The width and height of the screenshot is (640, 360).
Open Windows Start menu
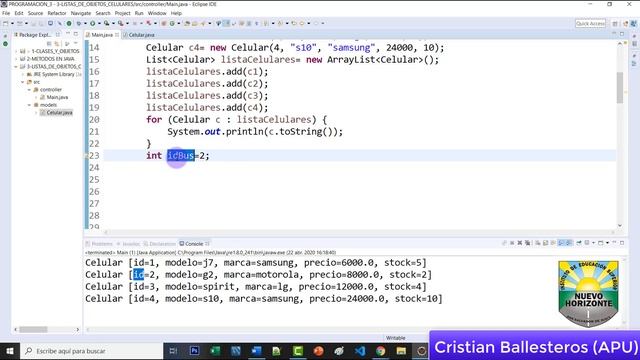tap(9, 351)
